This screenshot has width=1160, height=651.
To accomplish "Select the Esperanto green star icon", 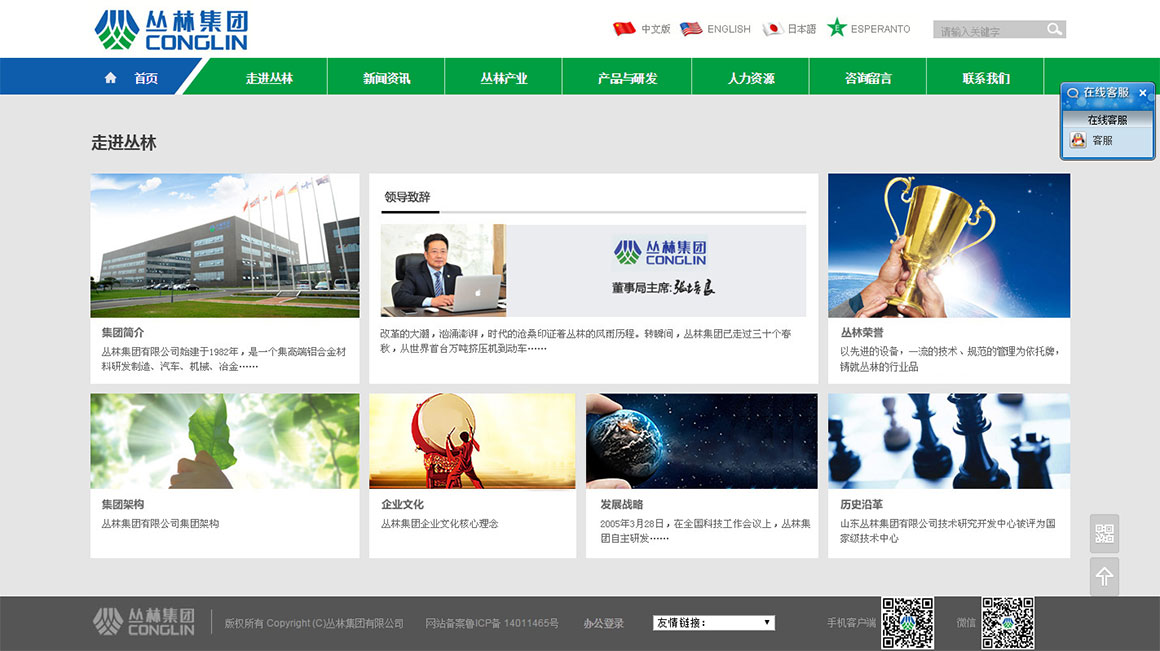I will [837, 29].
